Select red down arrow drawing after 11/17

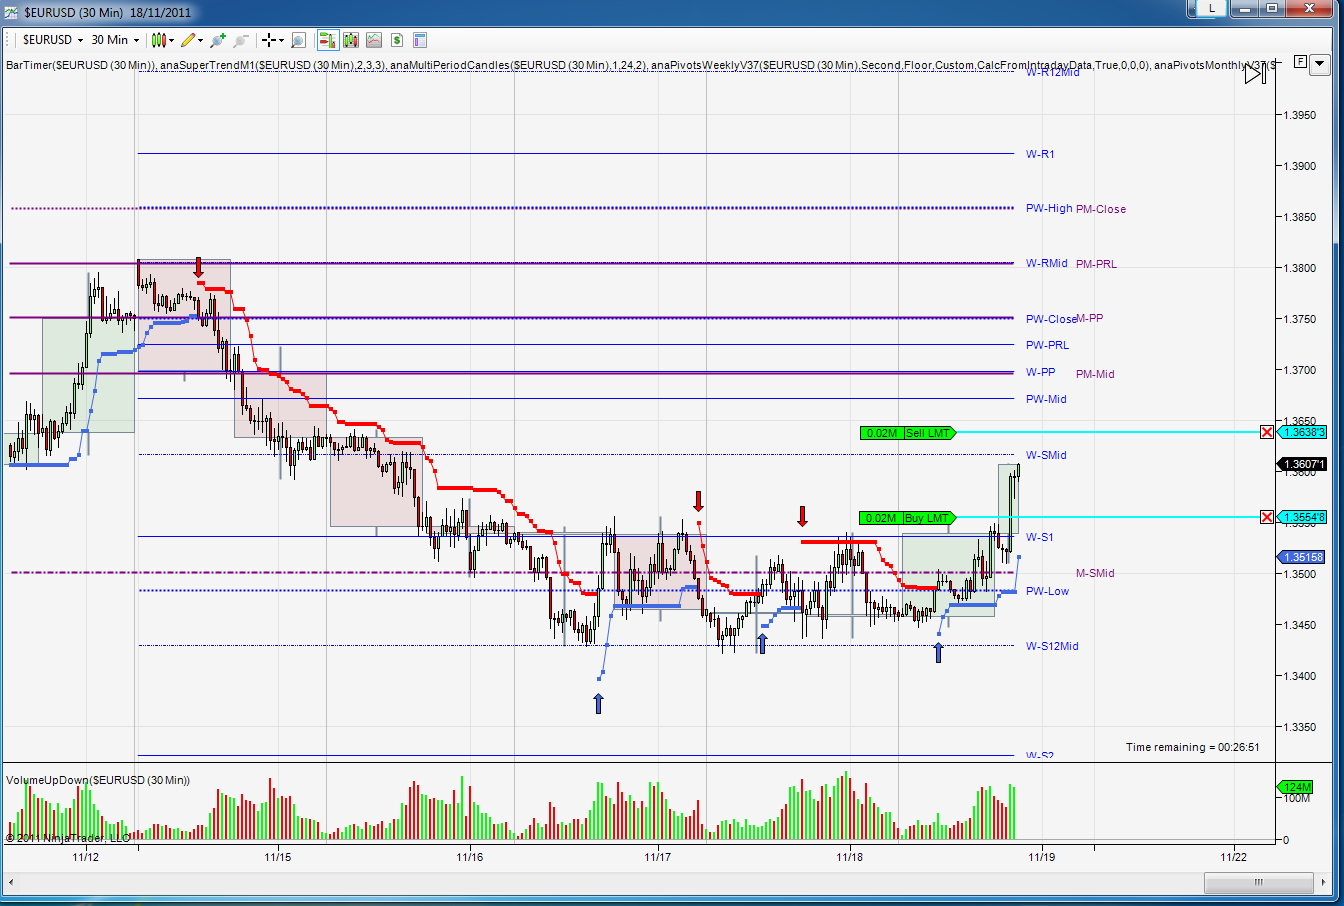[x=698, y=500]
